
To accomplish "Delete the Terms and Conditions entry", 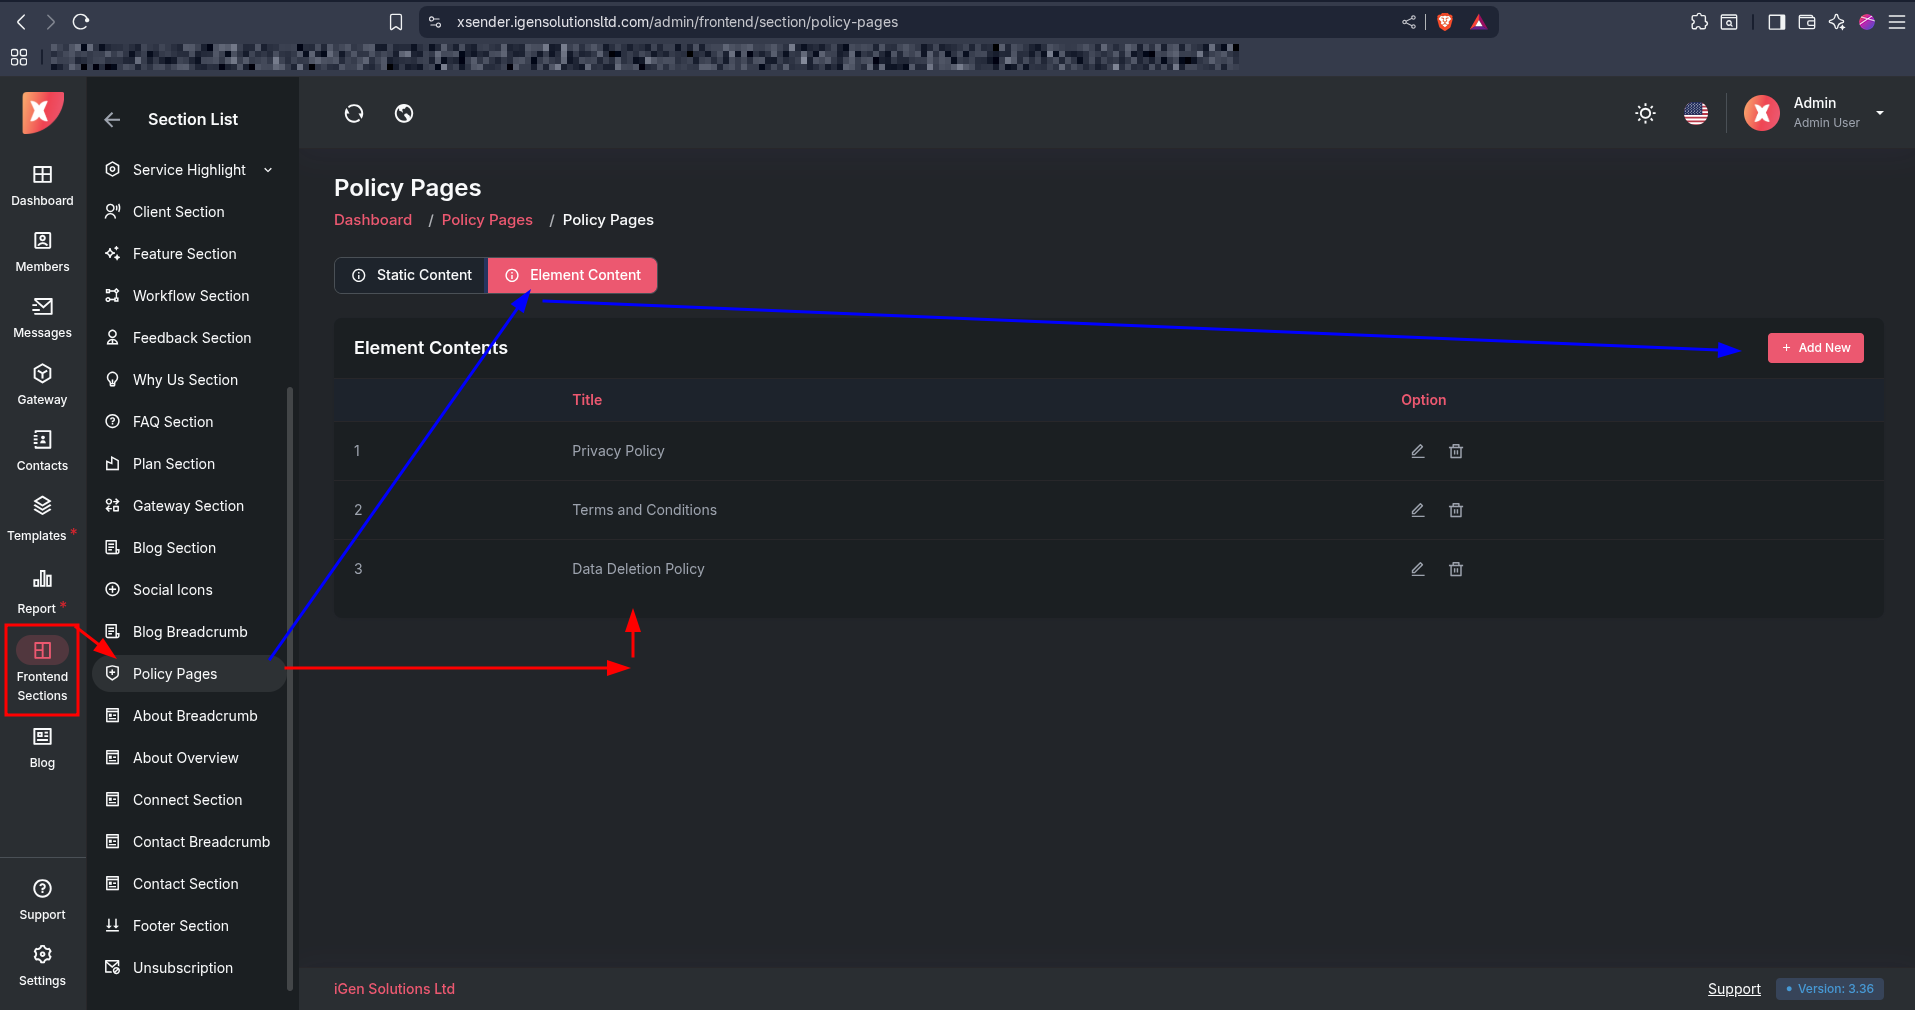I will click(1456, 510).
